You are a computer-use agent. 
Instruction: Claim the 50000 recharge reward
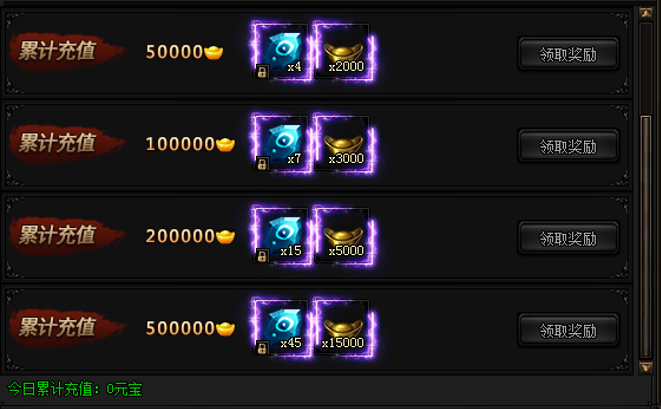[568, 54]
